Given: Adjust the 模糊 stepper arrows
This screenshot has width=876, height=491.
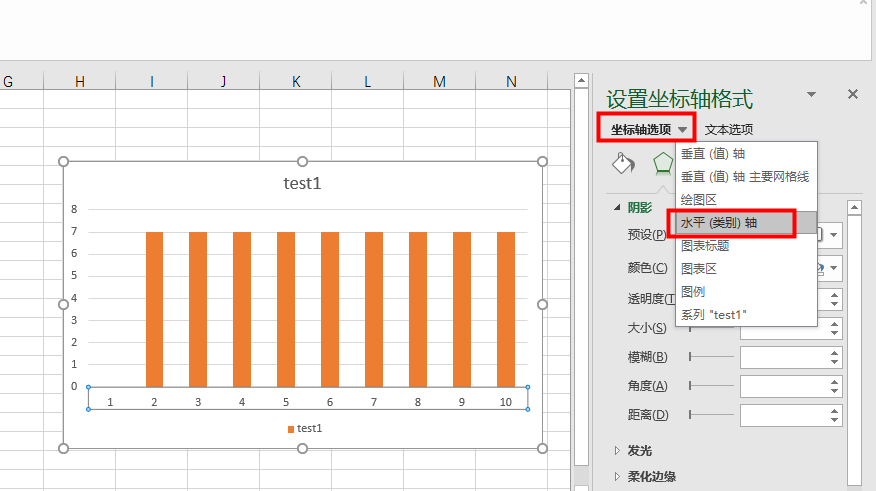Looking at the screenshot, I should click(x=834, y=357).
